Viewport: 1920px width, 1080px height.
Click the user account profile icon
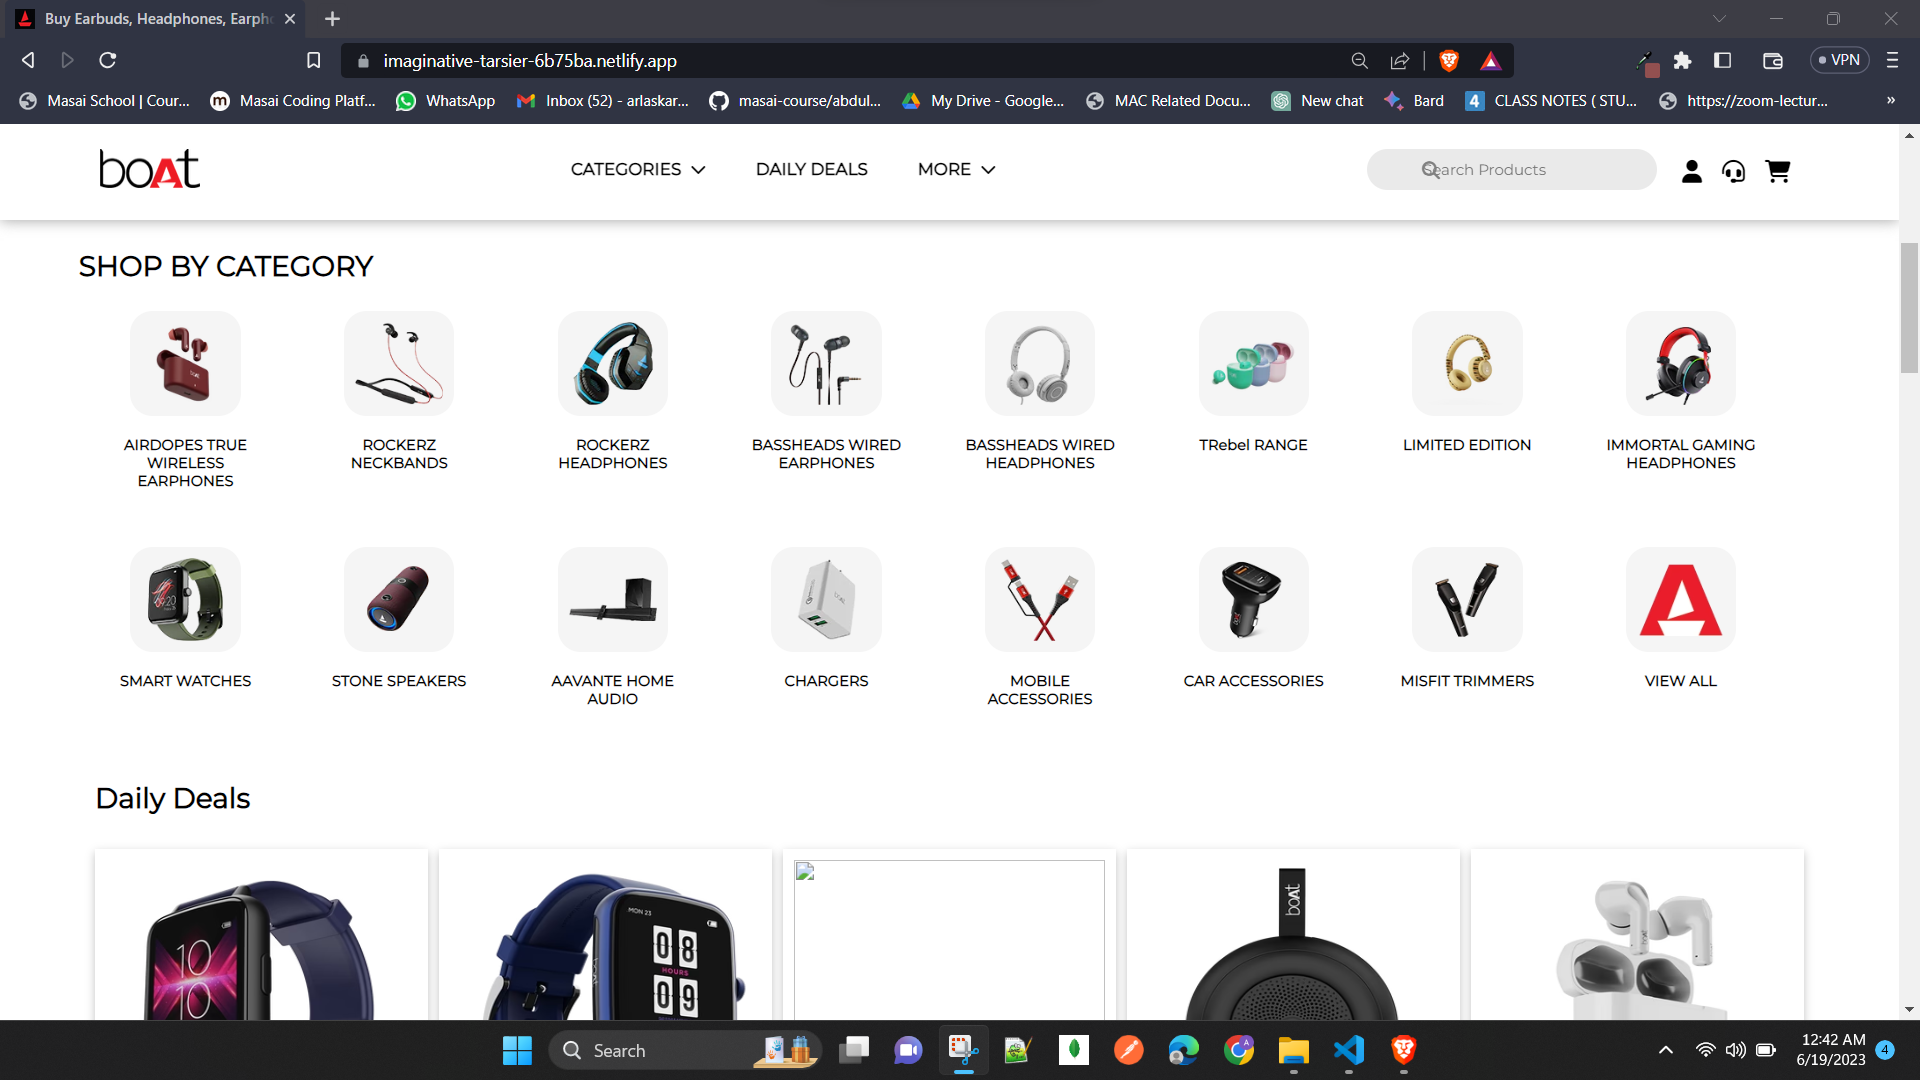(x=1691, y=171)
